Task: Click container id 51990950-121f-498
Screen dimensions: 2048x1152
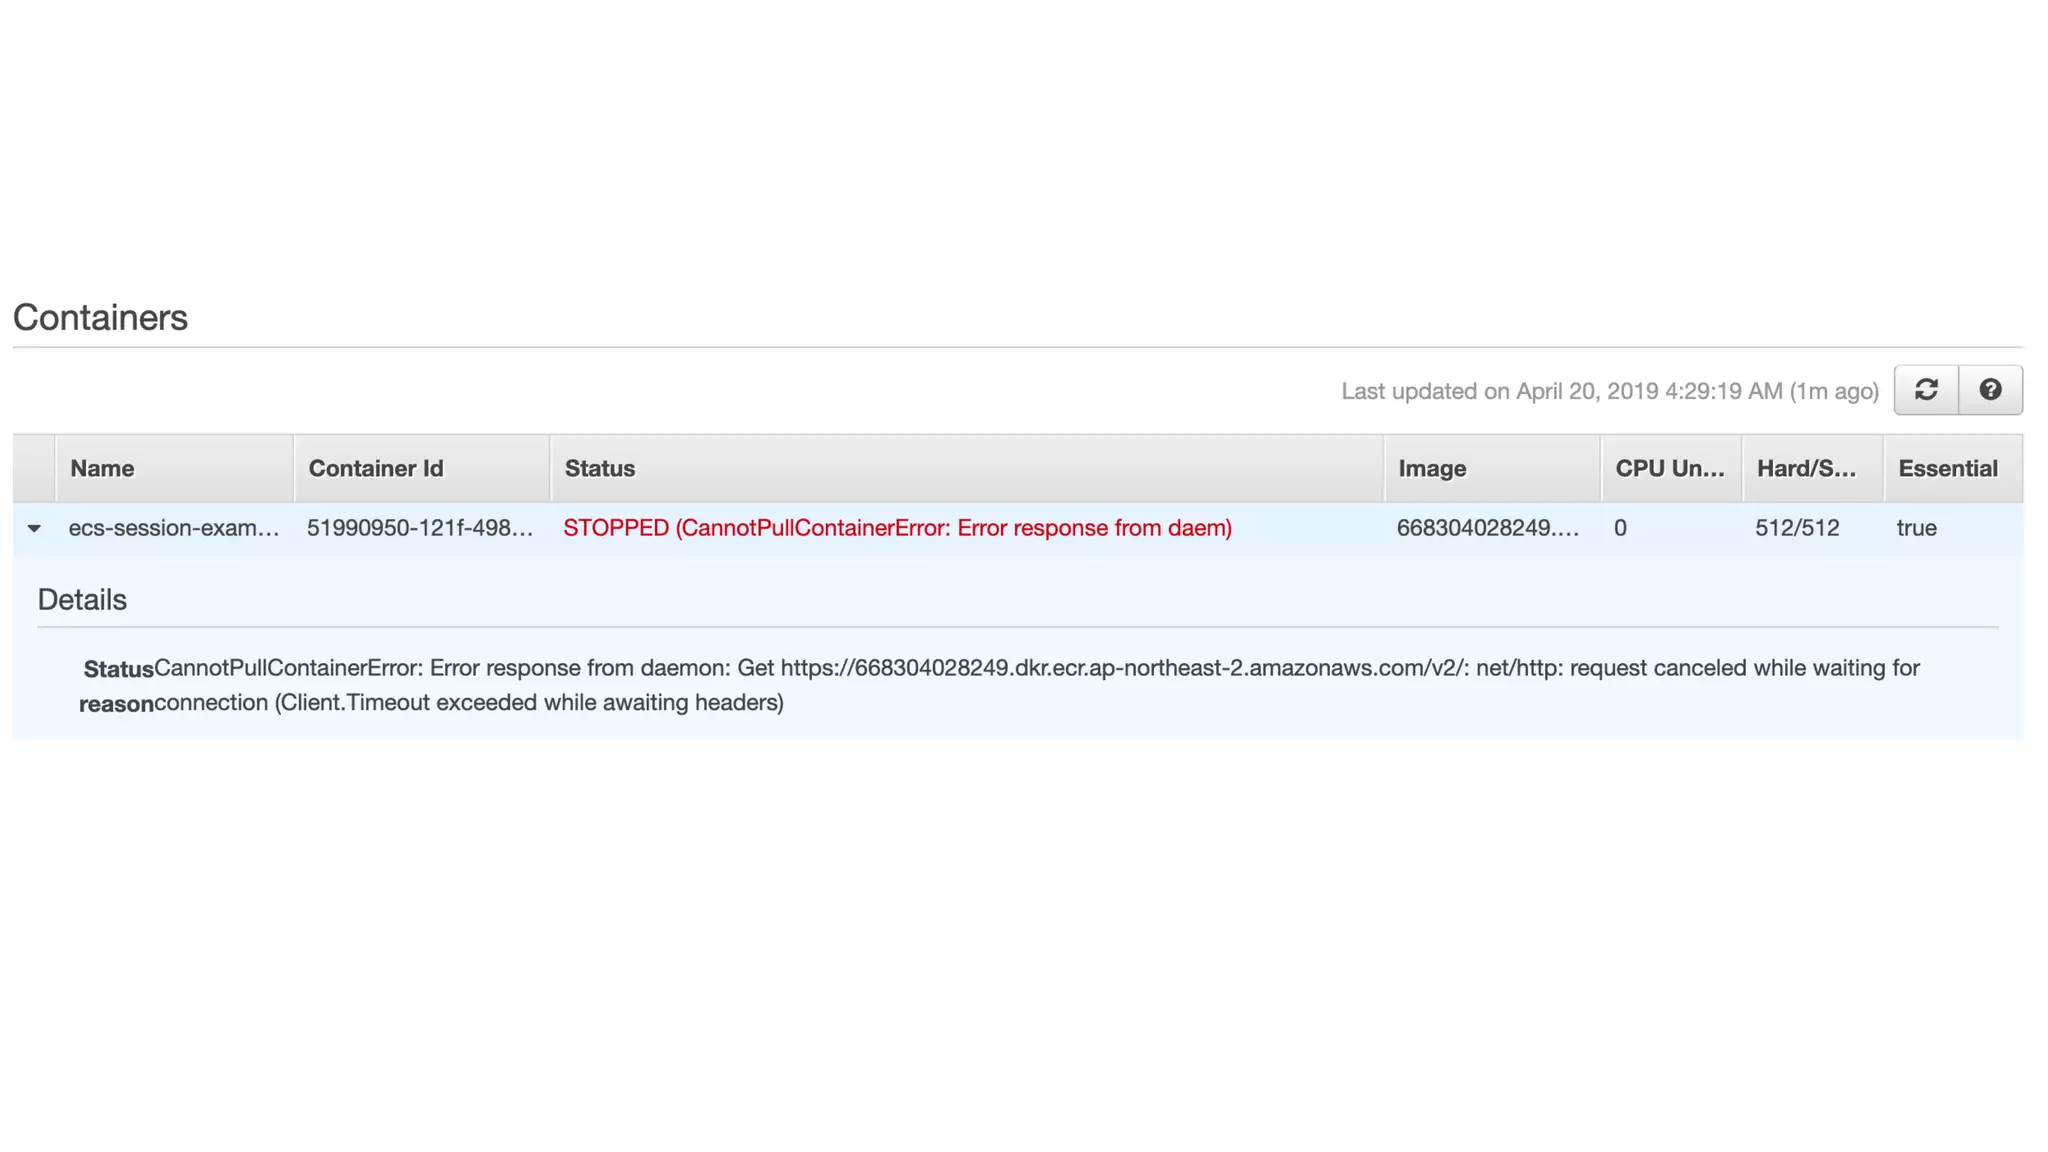Action: [420, 528]
